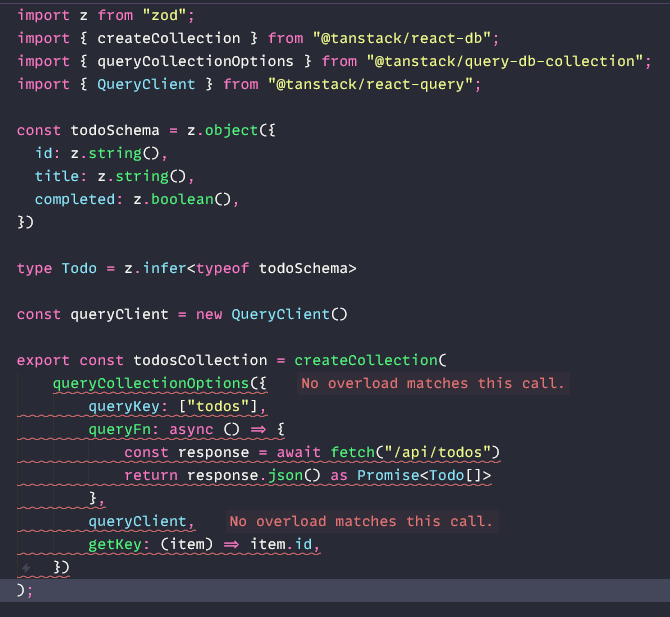Click the item.id expression

point(281,545)
